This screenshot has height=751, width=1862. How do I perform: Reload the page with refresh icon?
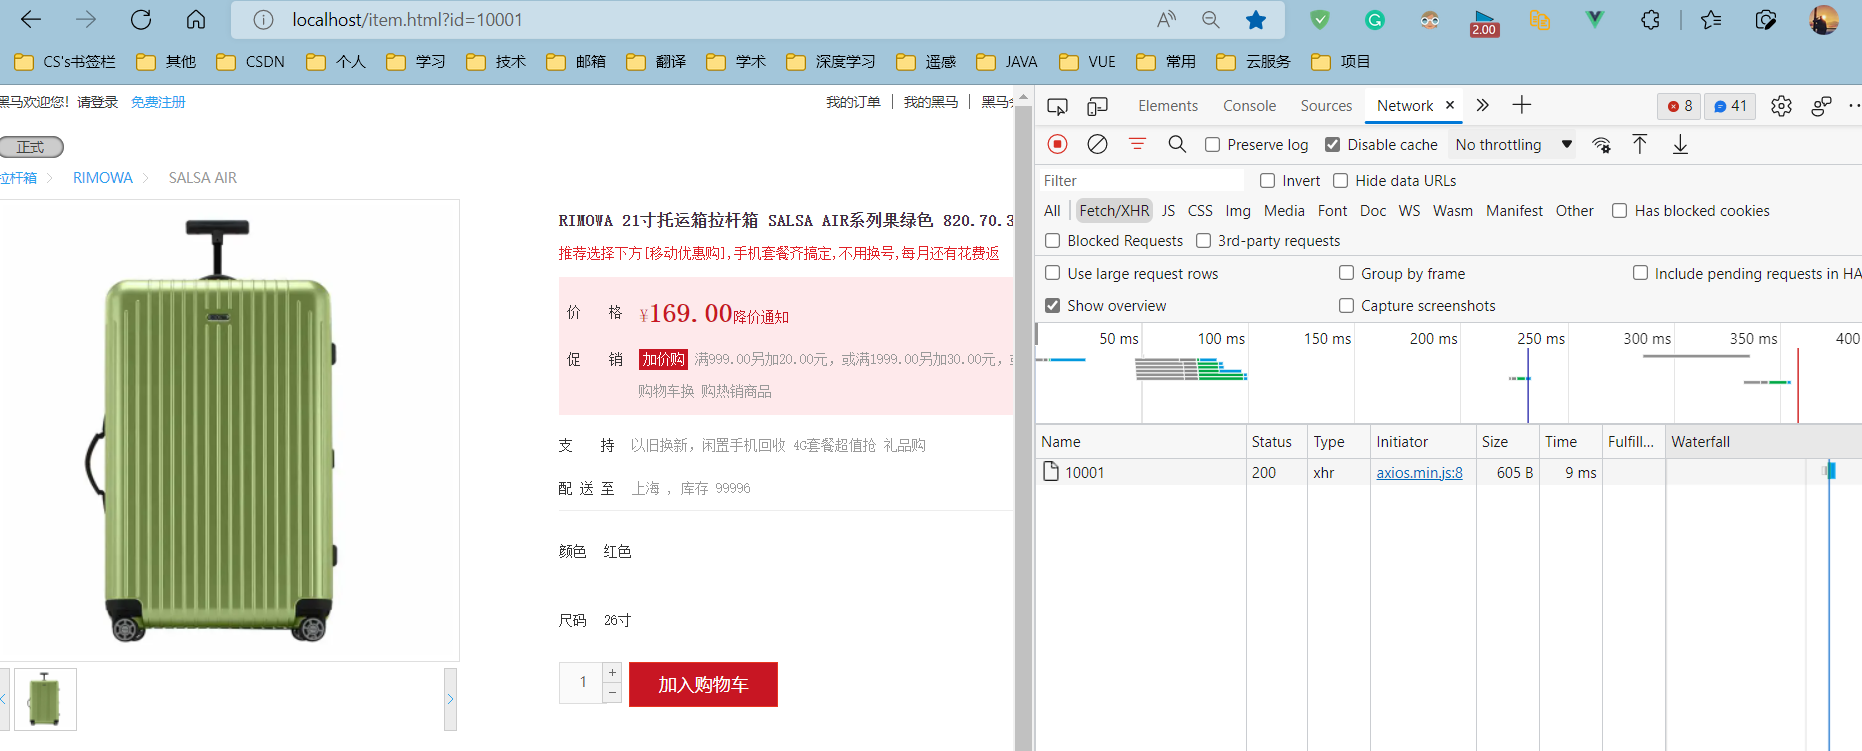coord(141,20)
